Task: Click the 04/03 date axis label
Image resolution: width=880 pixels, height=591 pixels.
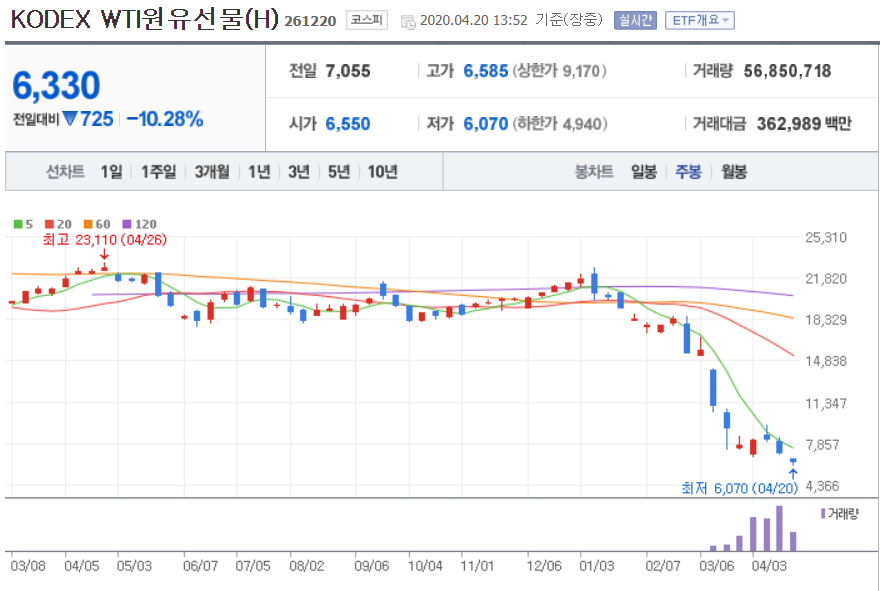Action: coord(769,566)
